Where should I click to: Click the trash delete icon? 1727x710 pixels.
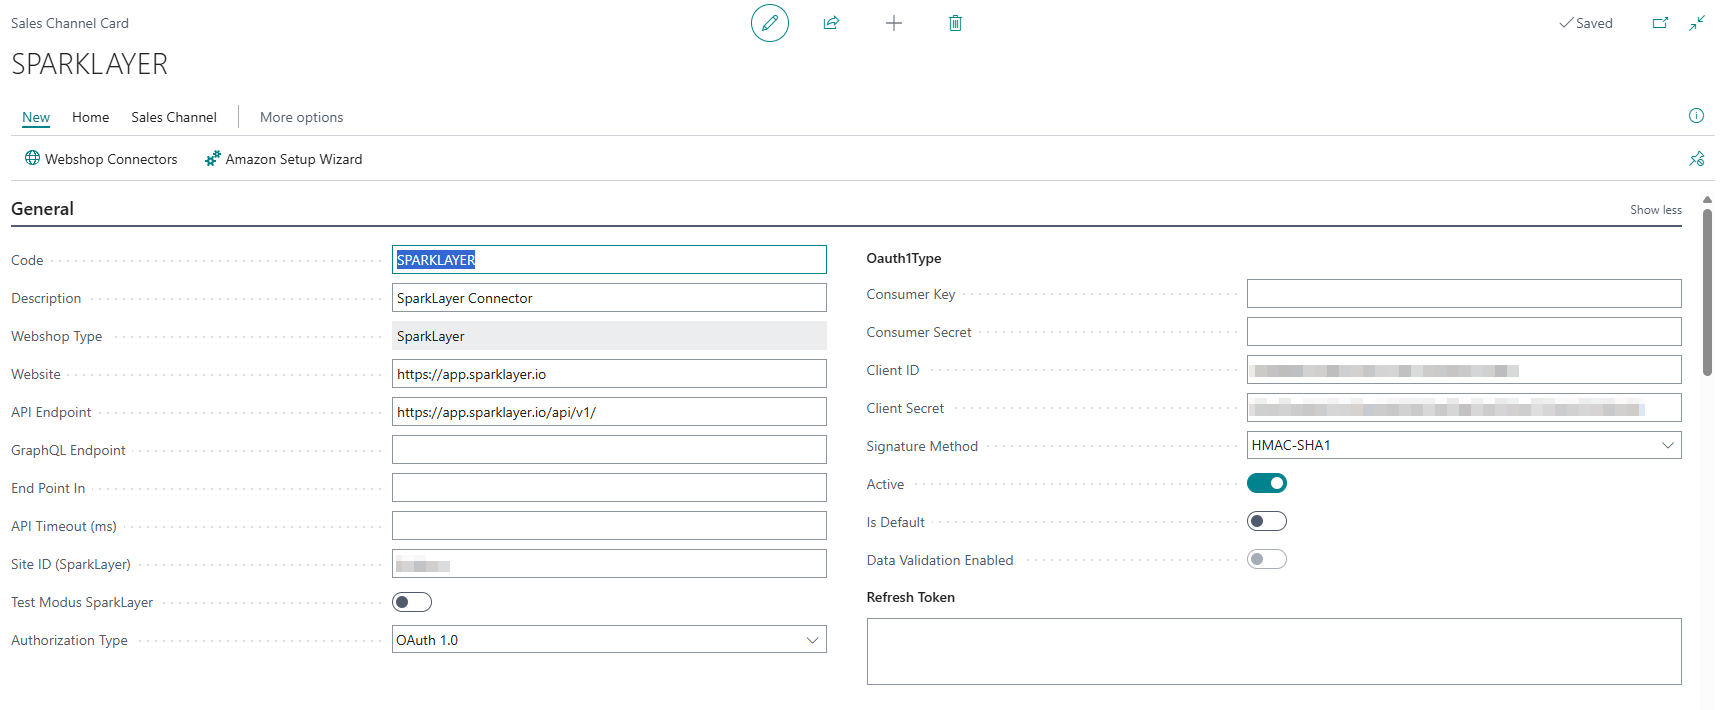955,23
